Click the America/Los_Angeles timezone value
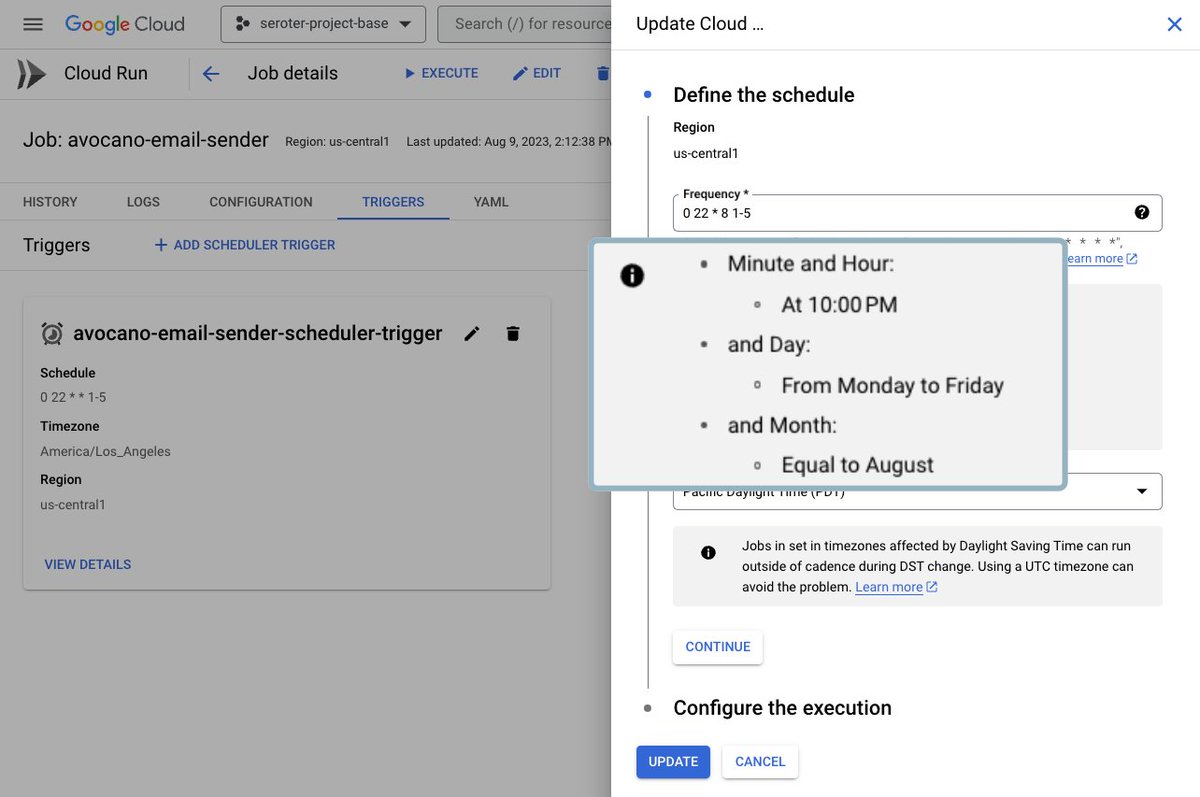 (x=105, y=451)
